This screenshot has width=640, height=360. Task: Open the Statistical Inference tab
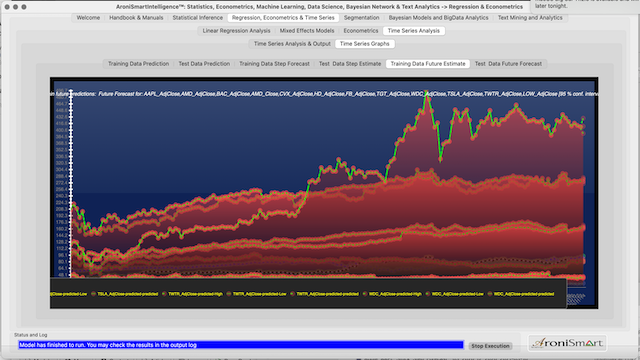tap(198, 18)
